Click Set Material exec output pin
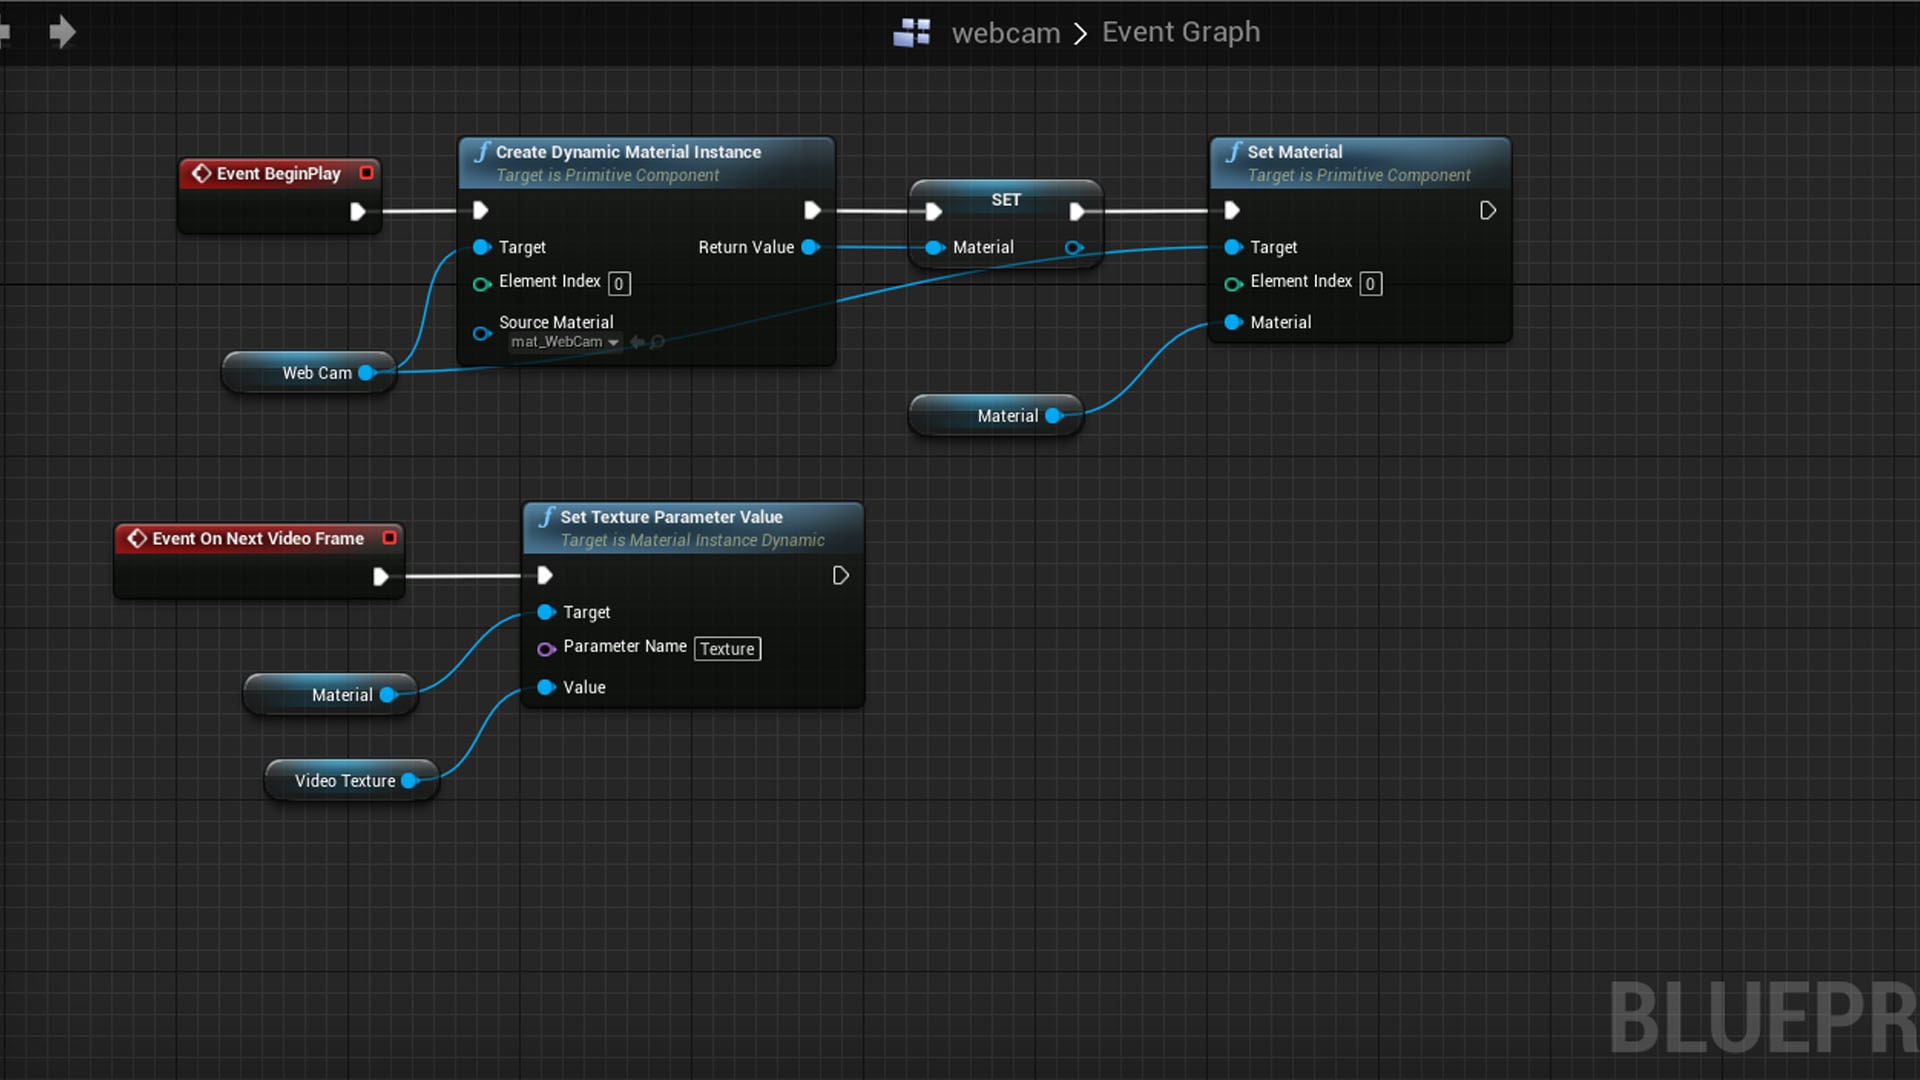 (1487, 210)
